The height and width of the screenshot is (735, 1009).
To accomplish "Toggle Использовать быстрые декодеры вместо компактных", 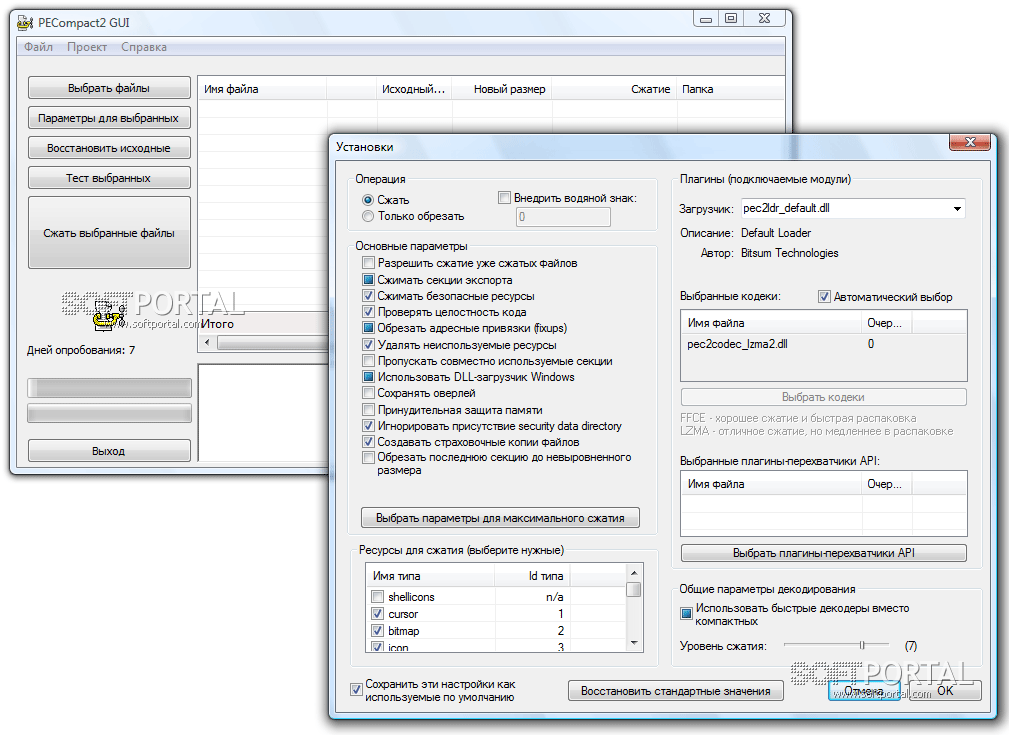I will (687, 613).
